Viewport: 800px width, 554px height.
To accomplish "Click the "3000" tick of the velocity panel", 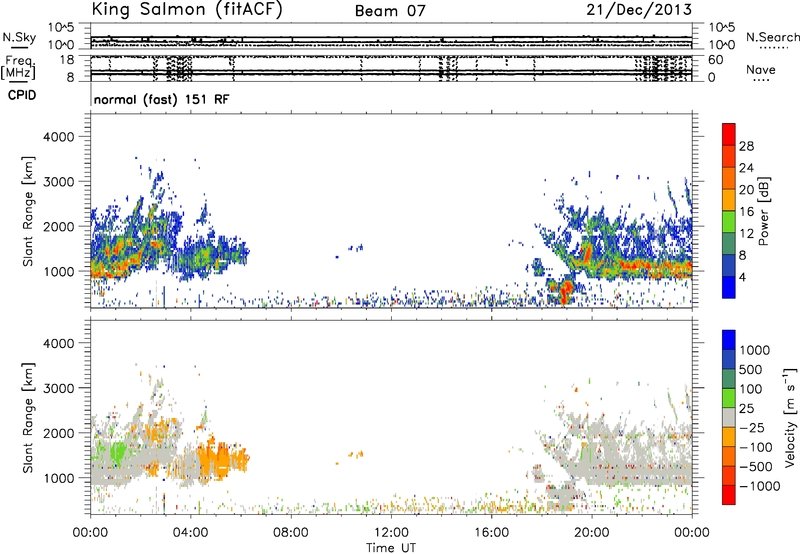I will click(x=59, y=388).
